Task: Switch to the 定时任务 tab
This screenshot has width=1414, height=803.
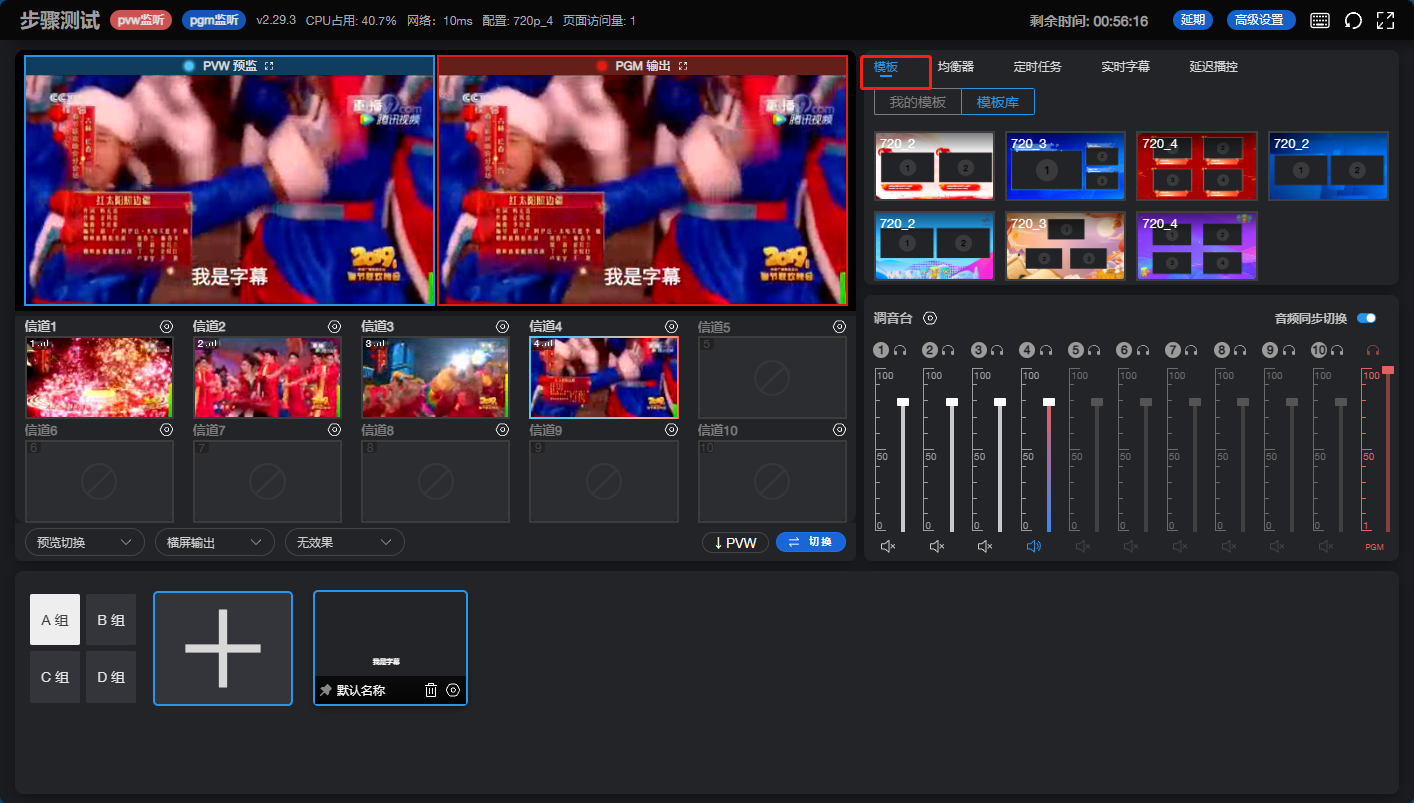Action: coord(1038,67)
